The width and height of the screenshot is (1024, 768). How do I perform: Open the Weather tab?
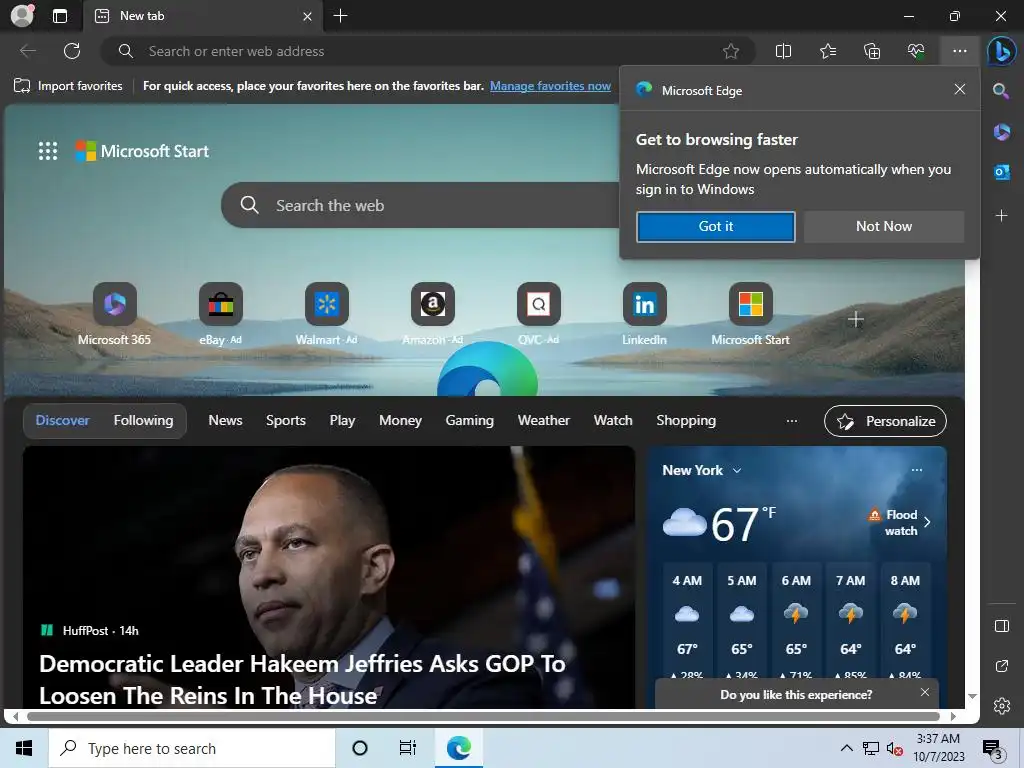pyautogui.click(x=543, y=421)
